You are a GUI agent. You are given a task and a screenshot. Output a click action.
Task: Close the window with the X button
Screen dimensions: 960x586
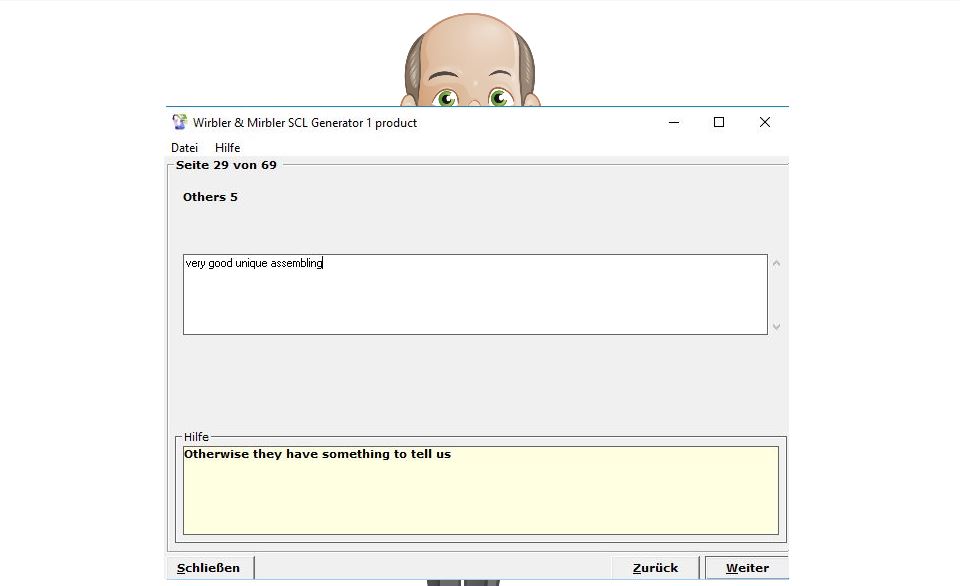pos(764,122)
